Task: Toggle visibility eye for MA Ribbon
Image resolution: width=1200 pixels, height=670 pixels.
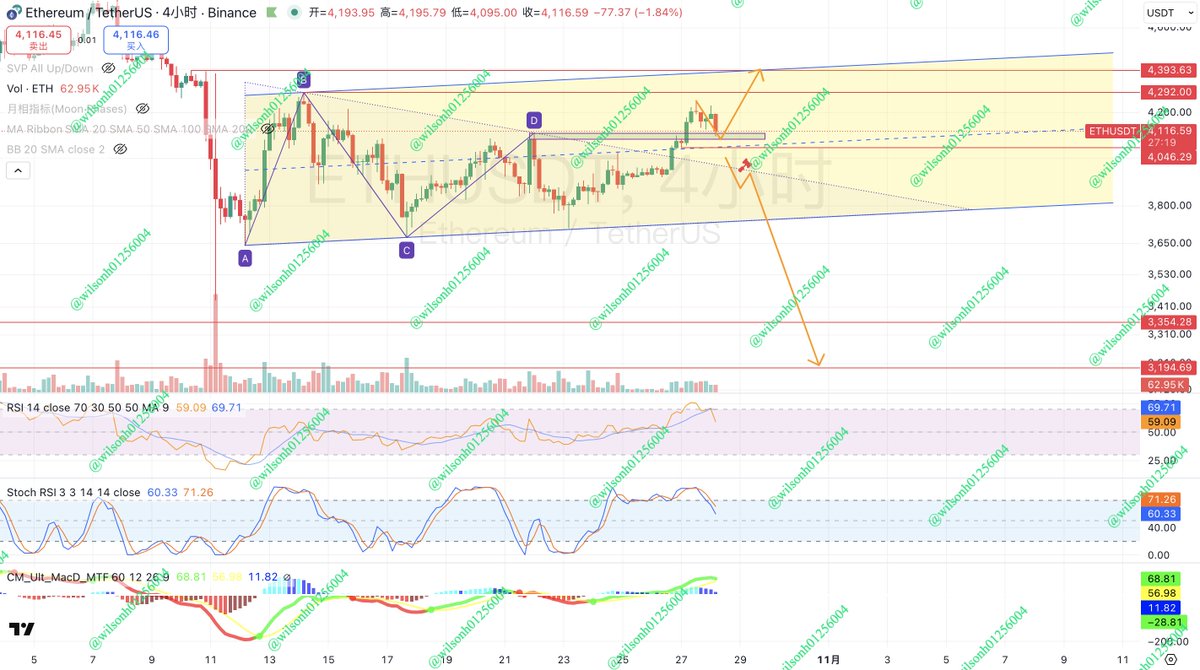Action: (x=268, y=129)
